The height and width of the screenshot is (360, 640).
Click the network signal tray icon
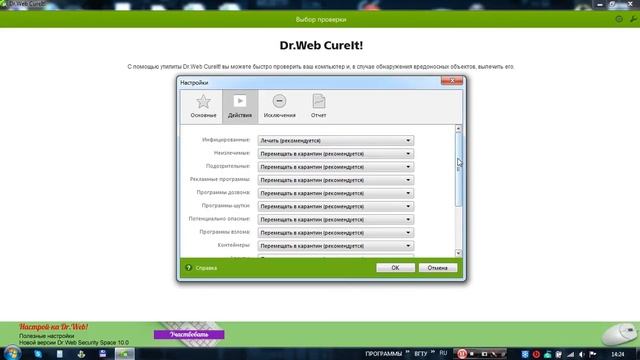(x=570, y=354)
